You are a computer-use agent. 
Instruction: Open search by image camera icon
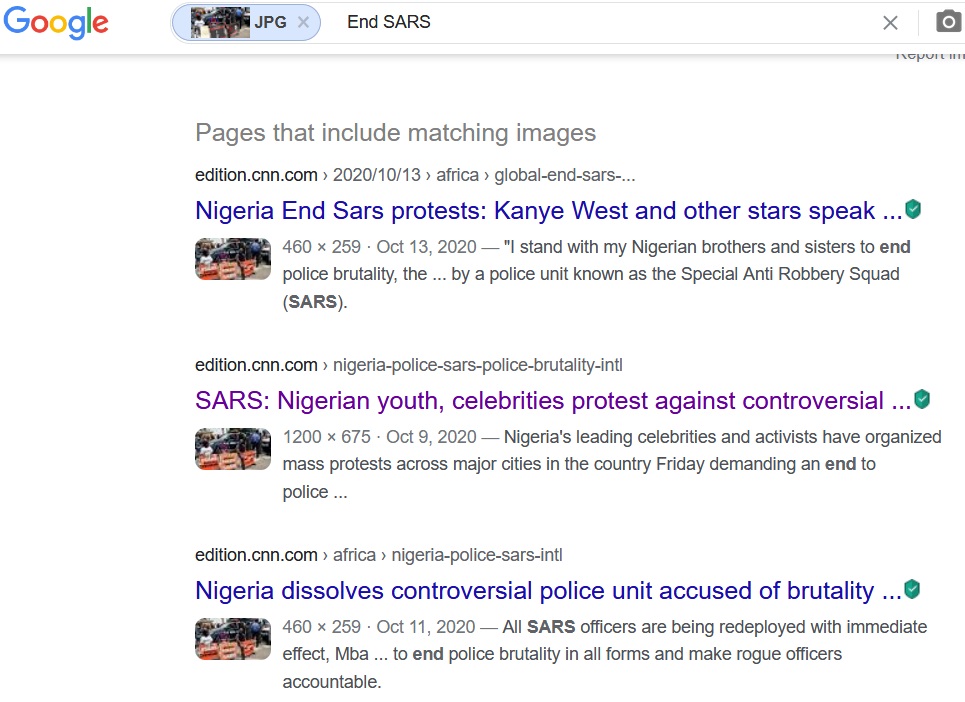948,22
